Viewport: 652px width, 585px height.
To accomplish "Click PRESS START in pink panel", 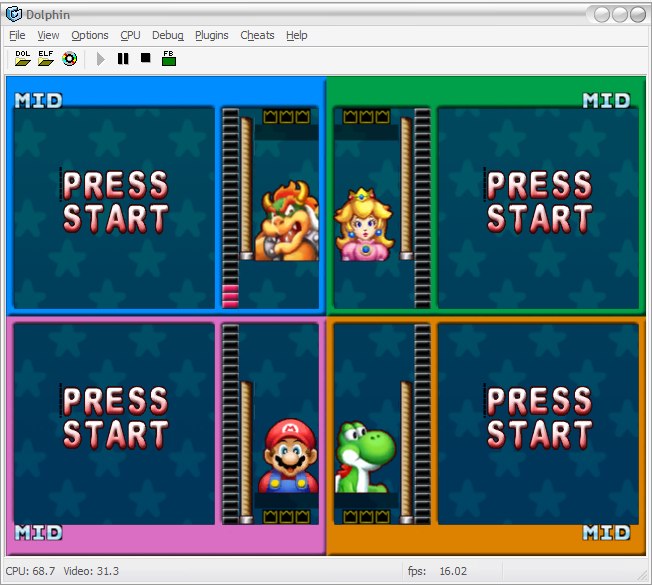I will coord(115,418).
